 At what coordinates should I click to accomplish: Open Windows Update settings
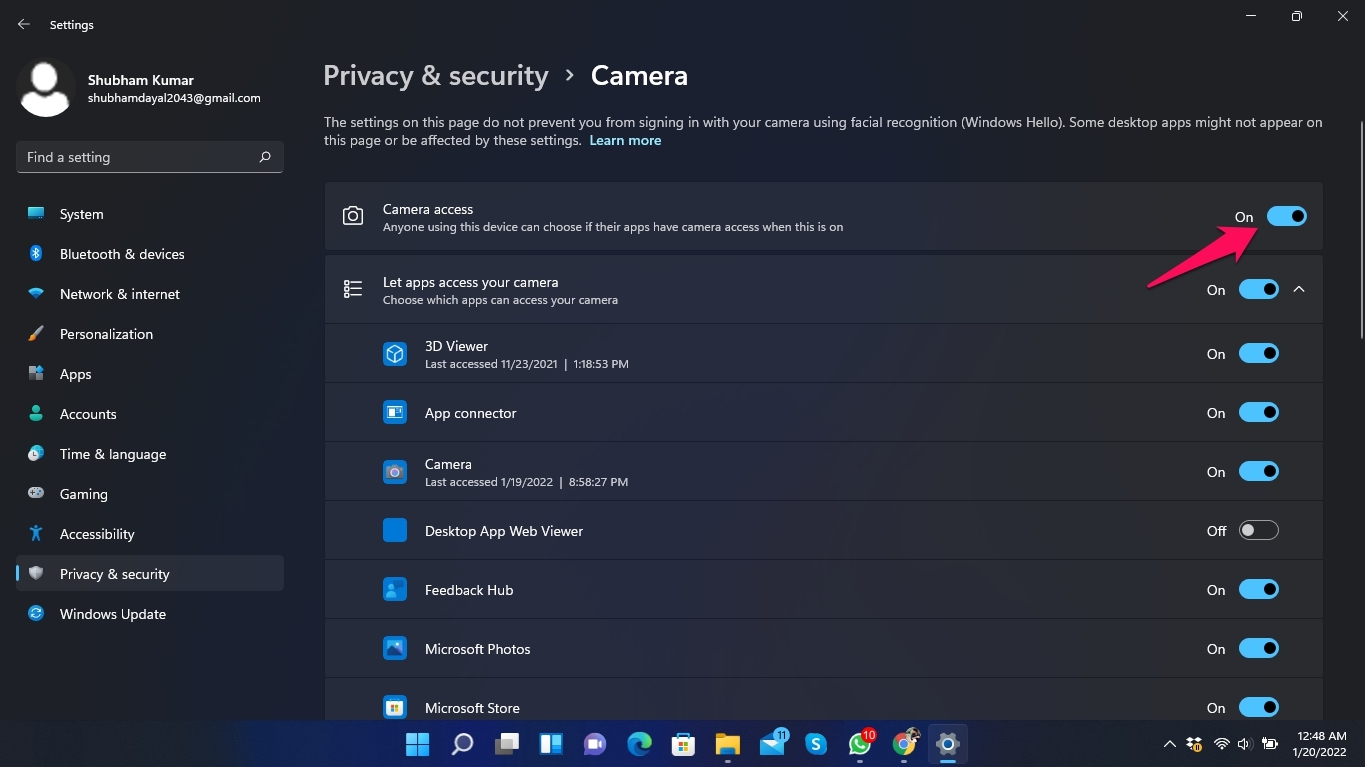point(112,613)
